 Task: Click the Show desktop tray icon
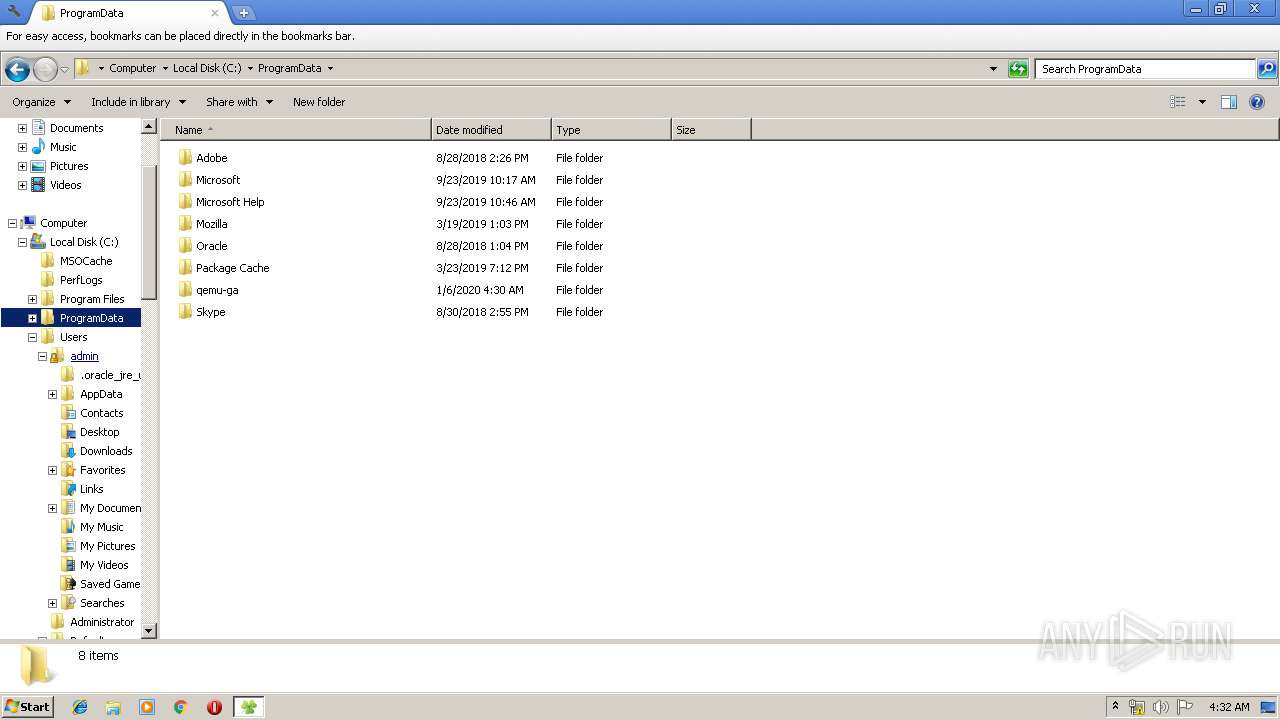[x=1268, y=707]
